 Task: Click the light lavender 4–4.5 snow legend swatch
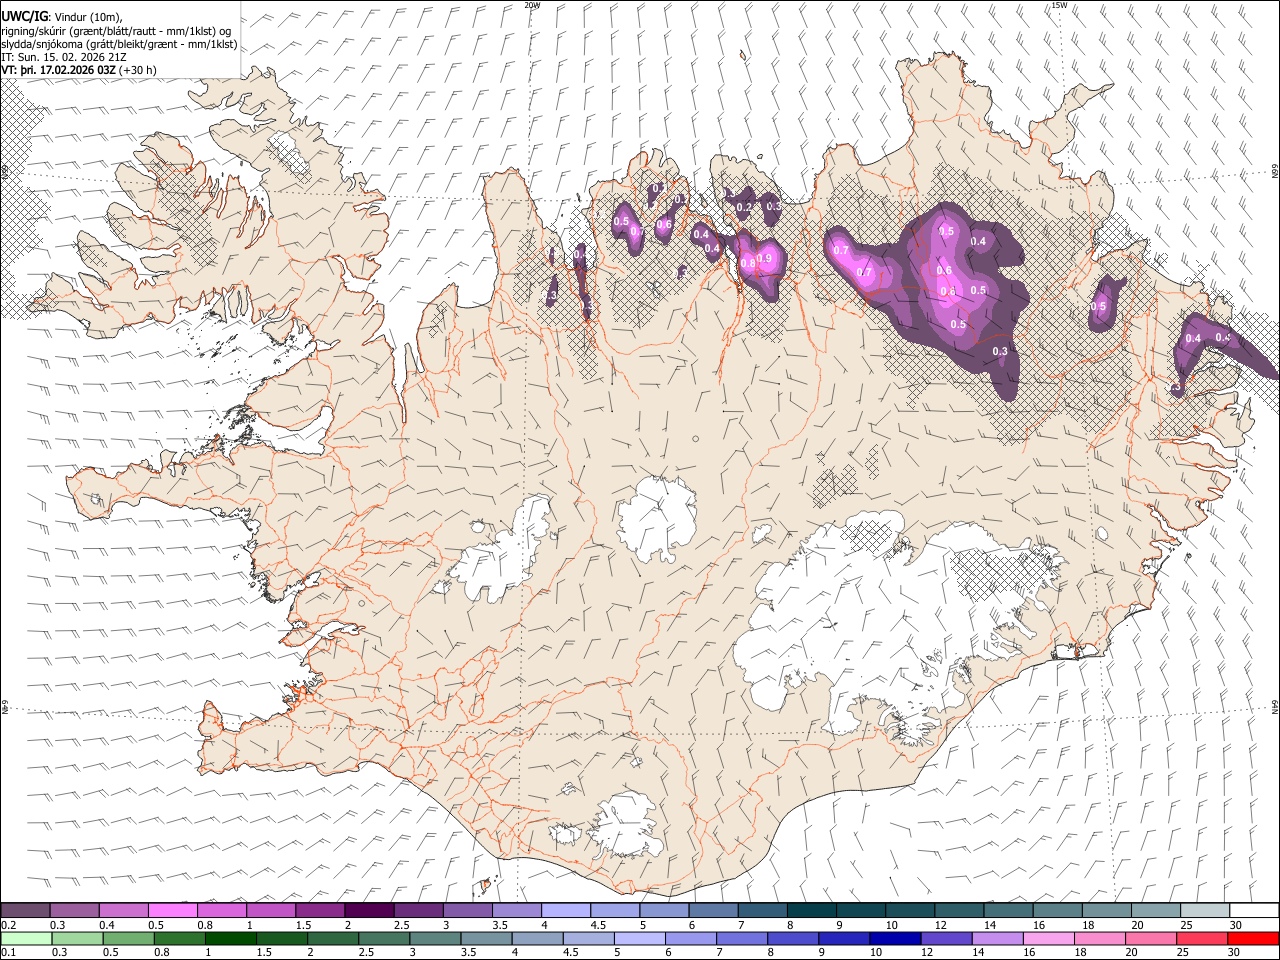point(566,911)
